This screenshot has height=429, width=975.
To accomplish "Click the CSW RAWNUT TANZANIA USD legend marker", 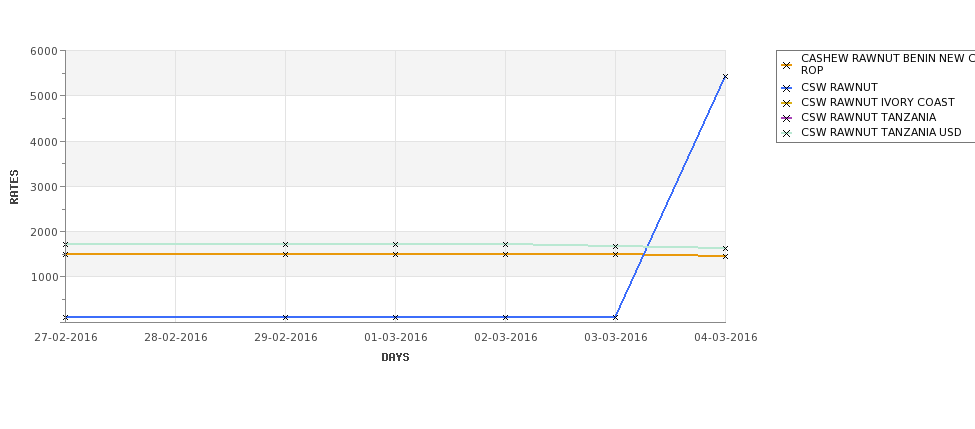I will (787, 133).
